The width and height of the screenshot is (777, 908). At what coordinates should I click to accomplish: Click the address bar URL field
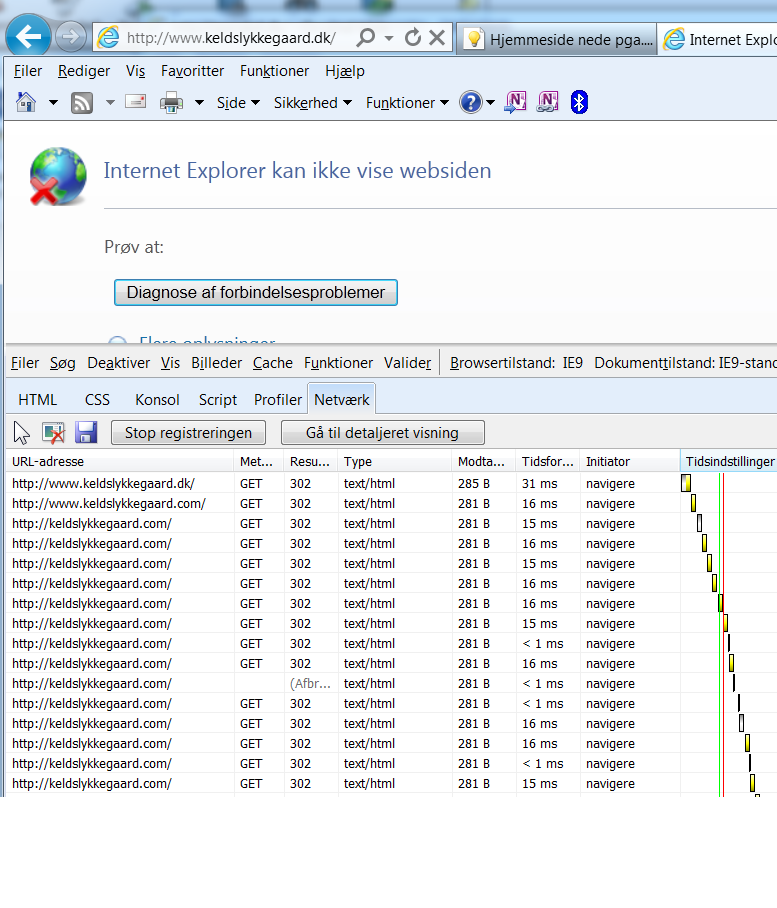point(232,38)
